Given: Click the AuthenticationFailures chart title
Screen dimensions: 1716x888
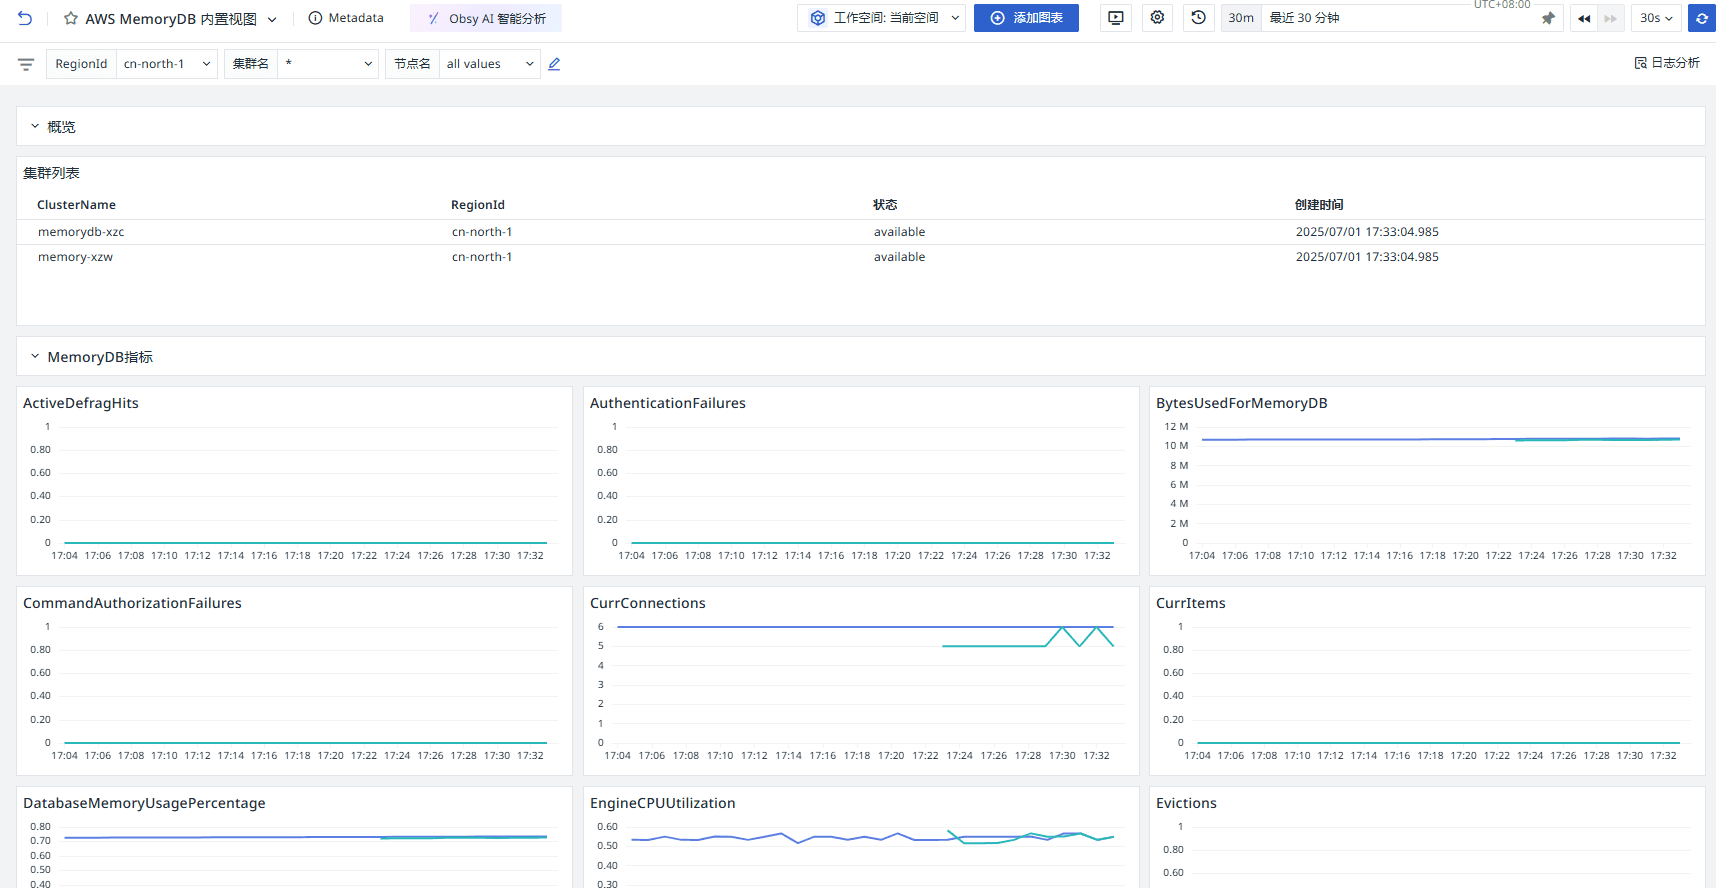Looking at the screenshot, I should 668,403.
